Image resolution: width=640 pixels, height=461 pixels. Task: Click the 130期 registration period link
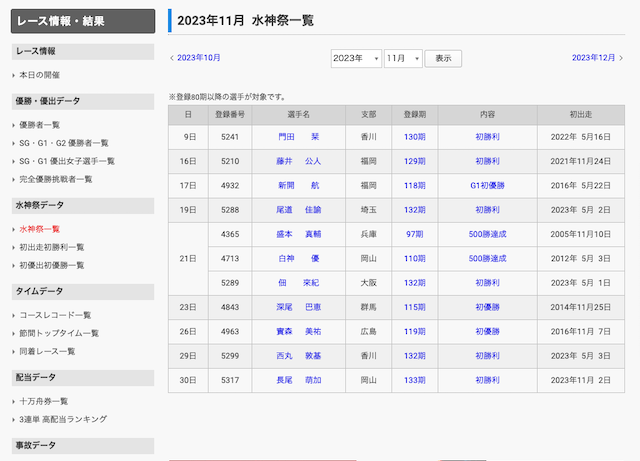415,137
